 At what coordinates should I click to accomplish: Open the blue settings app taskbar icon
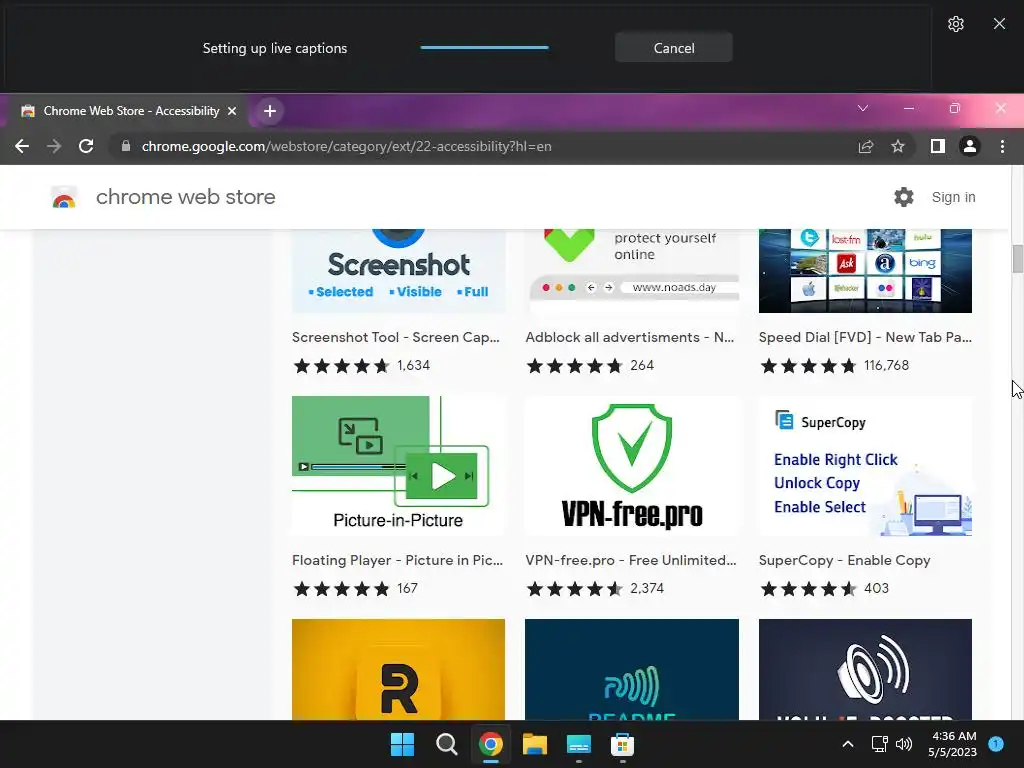pyautogui.click(x=579, y=744)
